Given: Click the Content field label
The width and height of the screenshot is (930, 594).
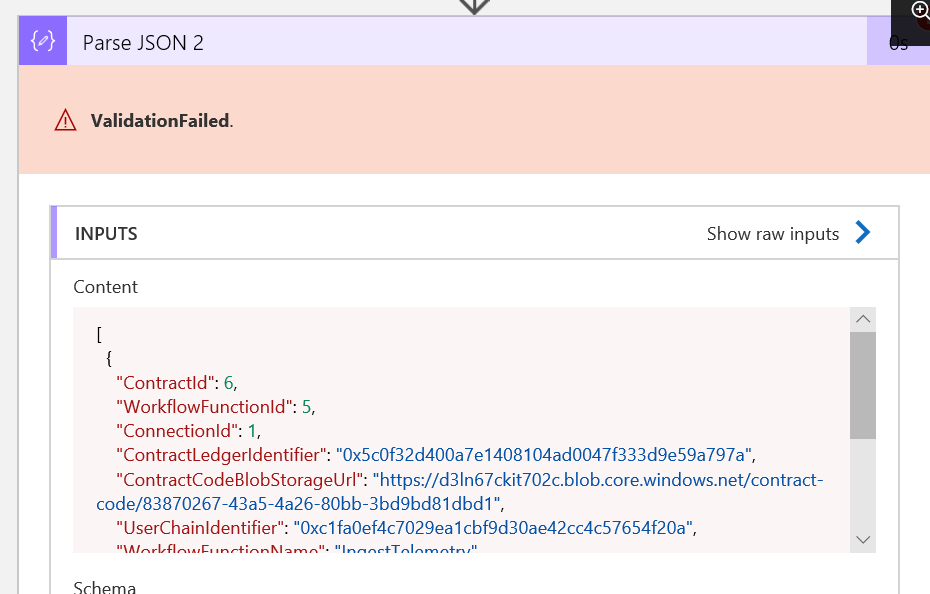Looking at the screenshot, I should point(106,287).
